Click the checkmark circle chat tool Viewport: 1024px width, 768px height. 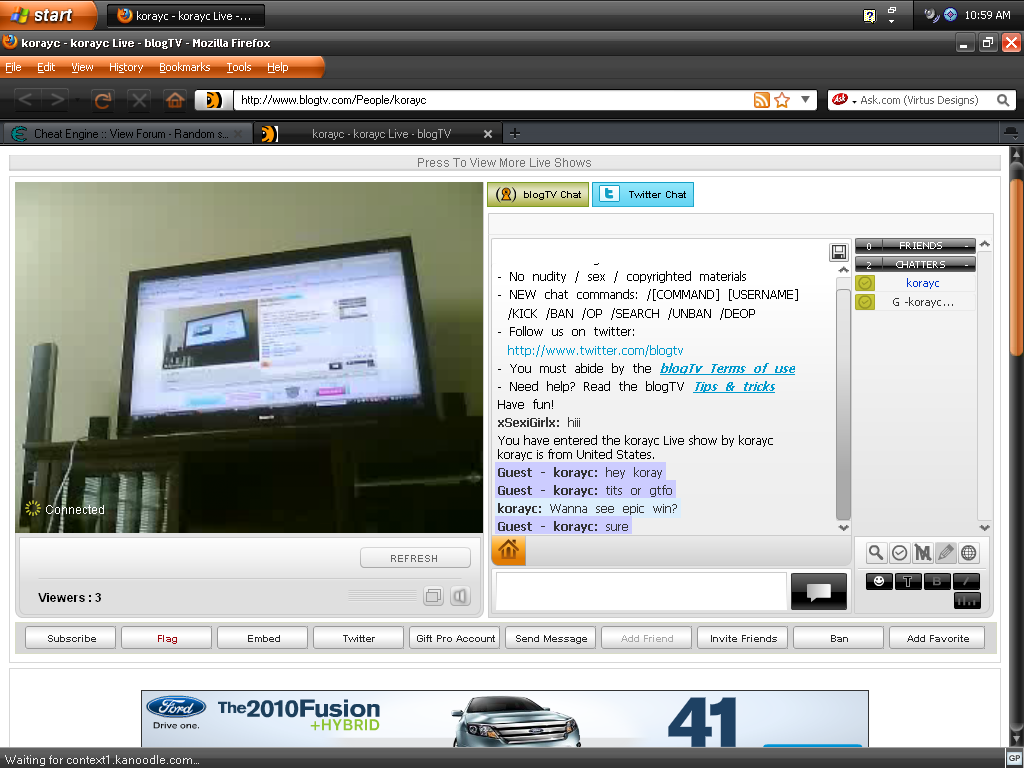coord(899,553)
